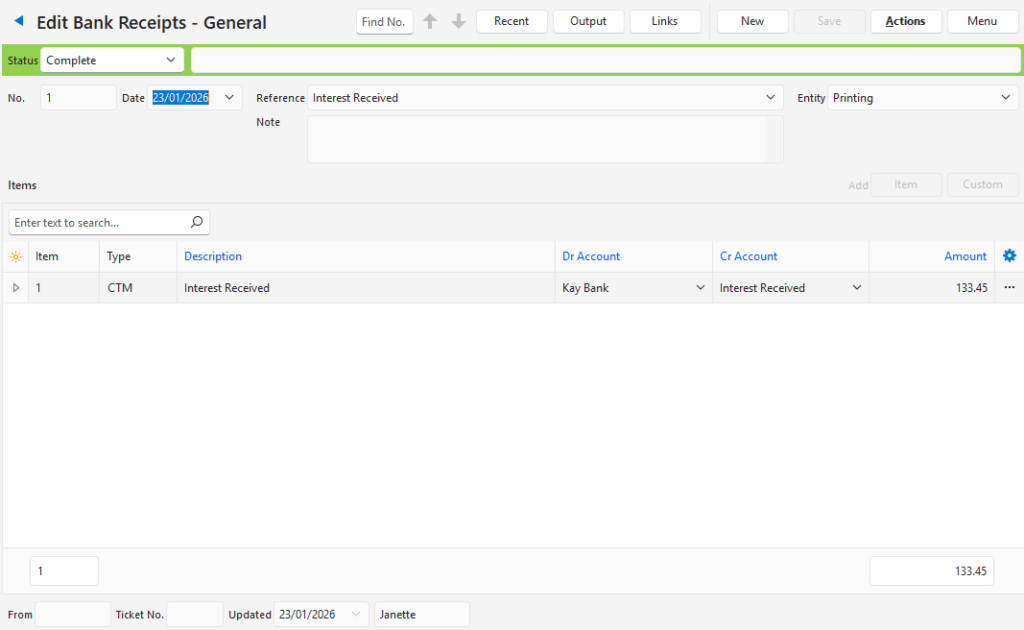Click the Find No. button
This screenshot has height=630, width=1024.
tap(384, 22)
